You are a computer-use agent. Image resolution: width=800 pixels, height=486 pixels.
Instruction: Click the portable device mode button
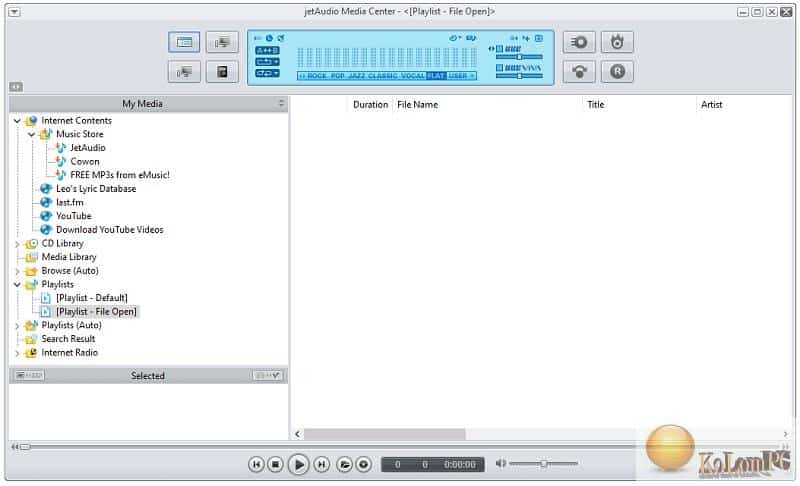point(222,71)
